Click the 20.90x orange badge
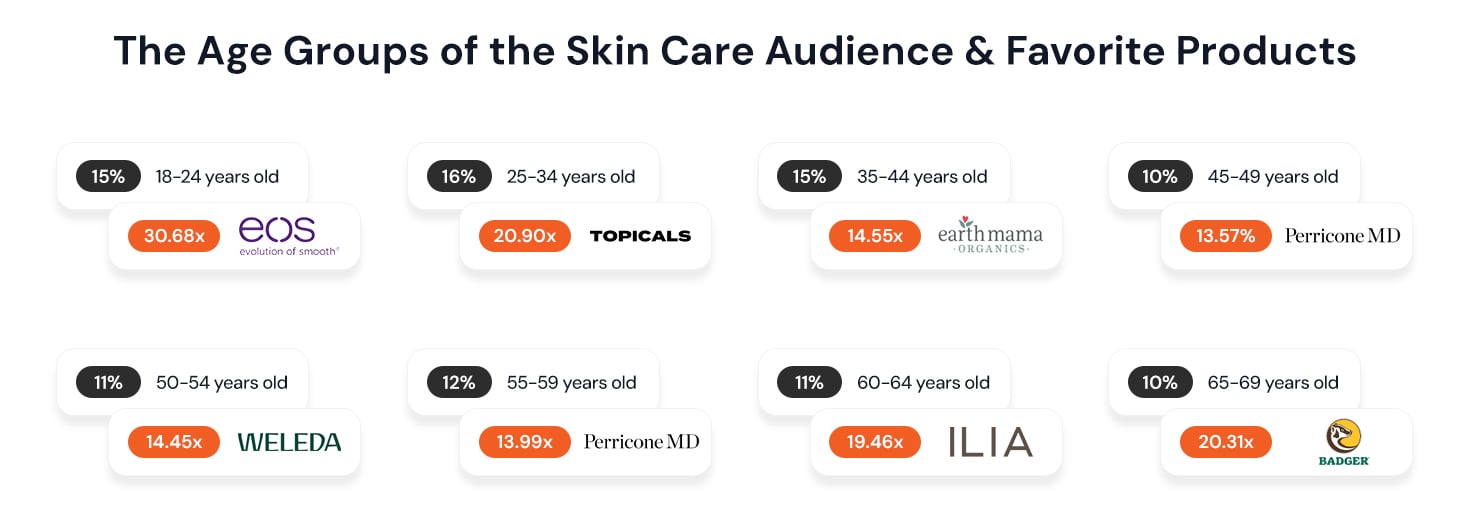Image resolution: width=1471 pixels, height=516 pixels. (525, 236)
